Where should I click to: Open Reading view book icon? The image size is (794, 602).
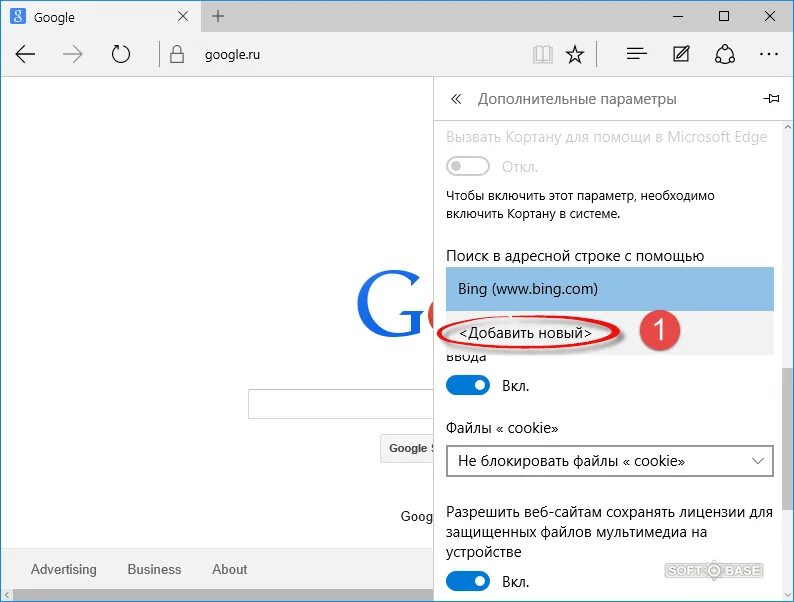(x=542, y=54)
